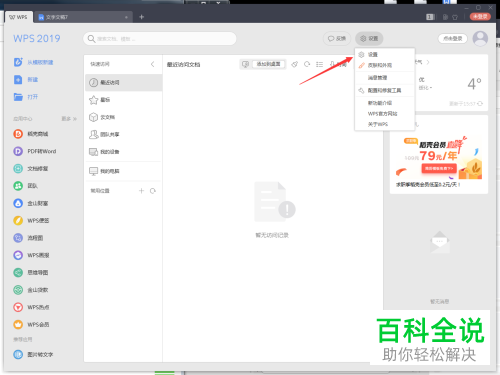Choose Settings from the dropdown menu
The height and width of the screenshot is (375, 500).
(x=385, y=54)
